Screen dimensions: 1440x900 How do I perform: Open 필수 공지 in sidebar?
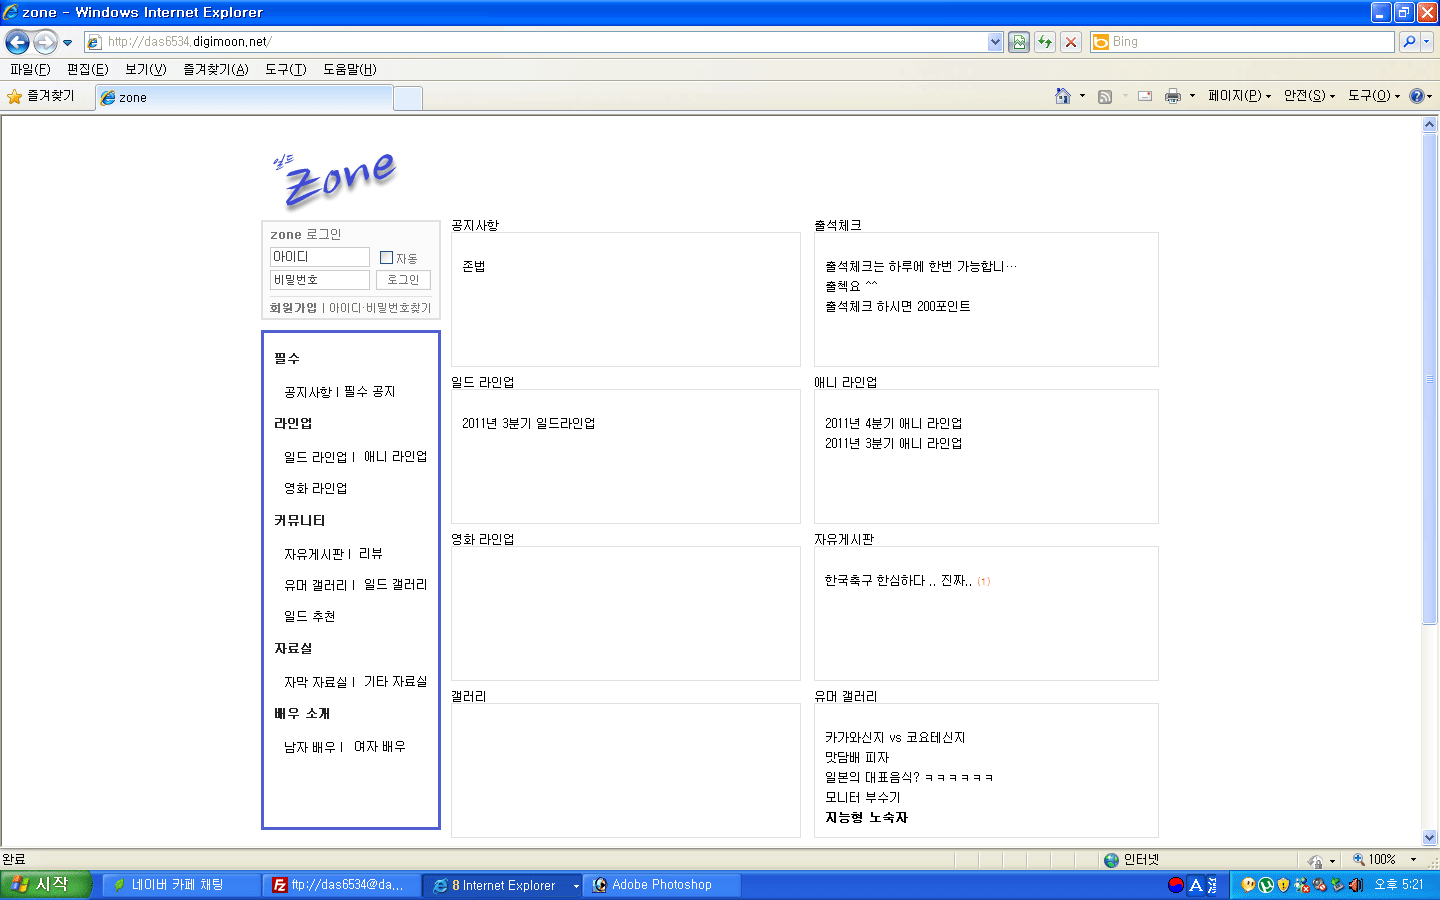tap(370, 392)
